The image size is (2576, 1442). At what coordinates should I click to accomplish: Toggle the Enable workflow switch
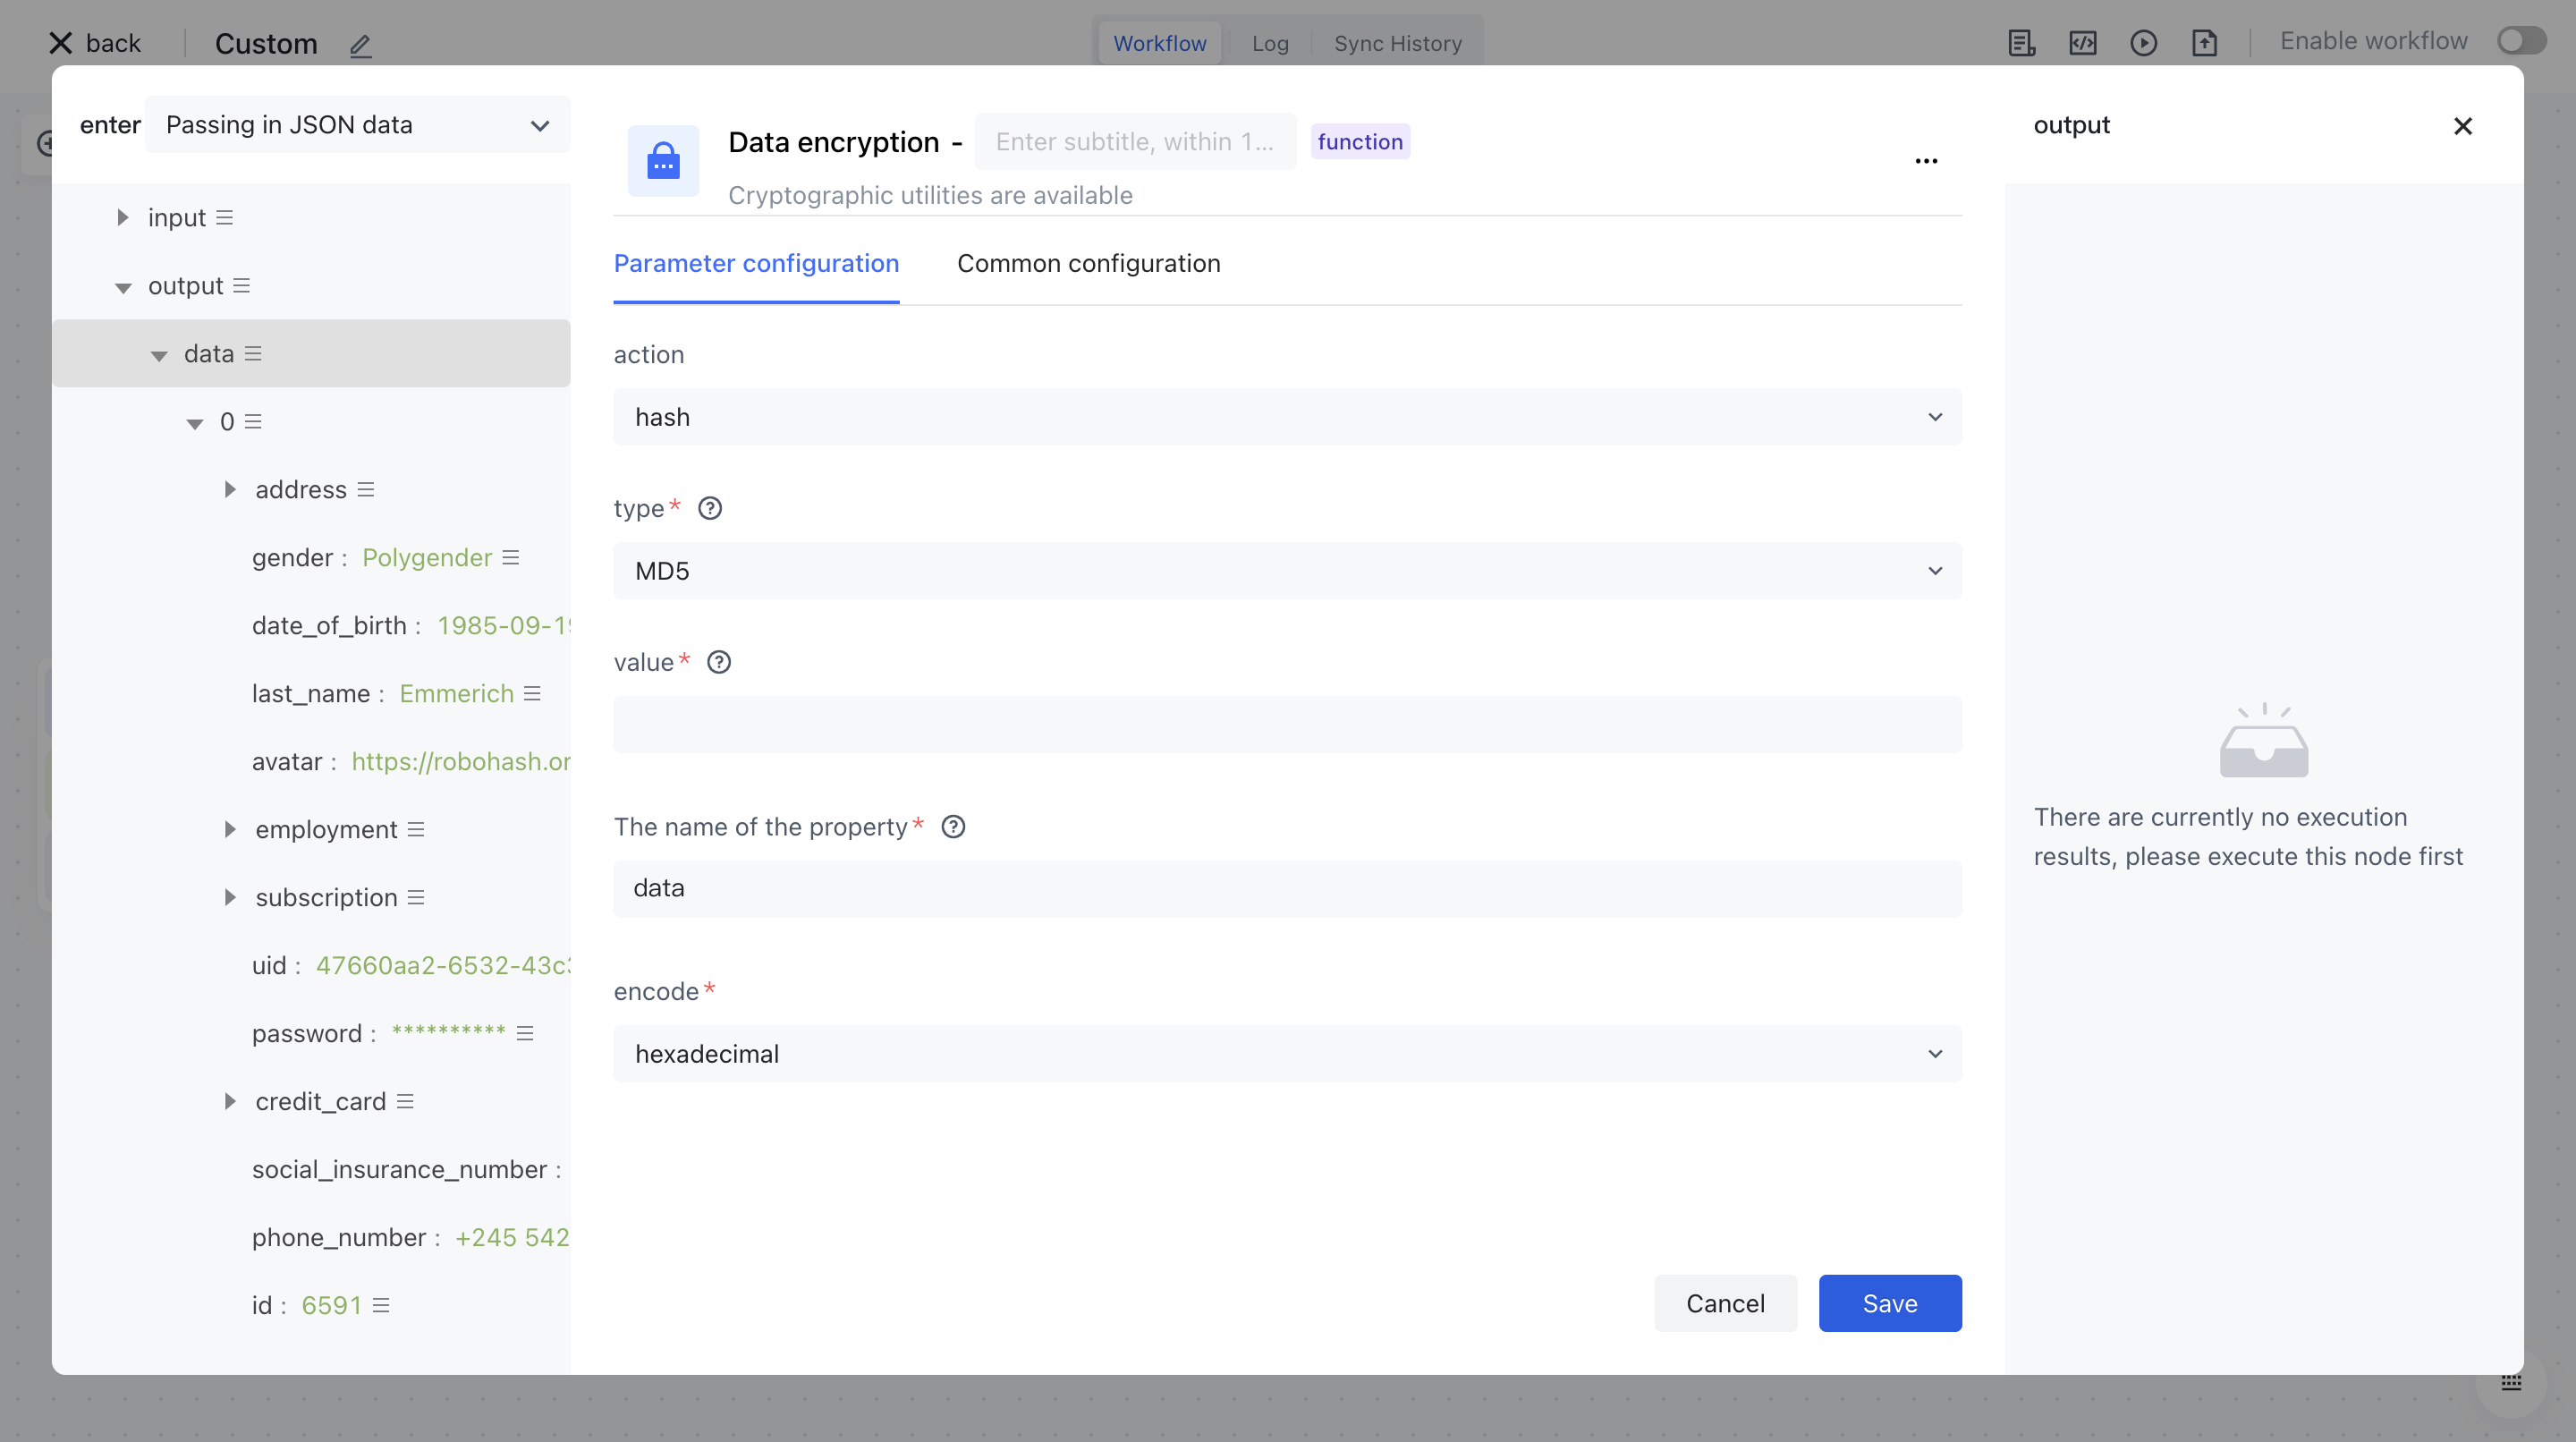pyautogui.click(x=2521, y=41)
